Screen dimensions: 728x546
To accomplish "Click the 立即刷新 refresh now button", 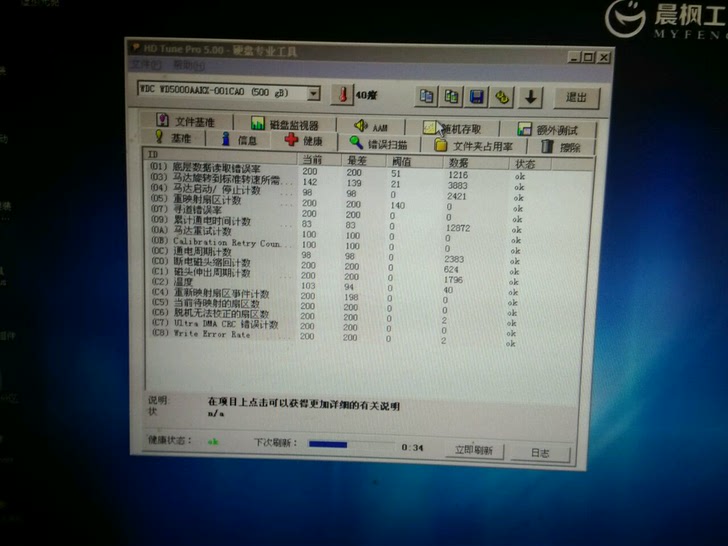I will (x=474, y=450).
